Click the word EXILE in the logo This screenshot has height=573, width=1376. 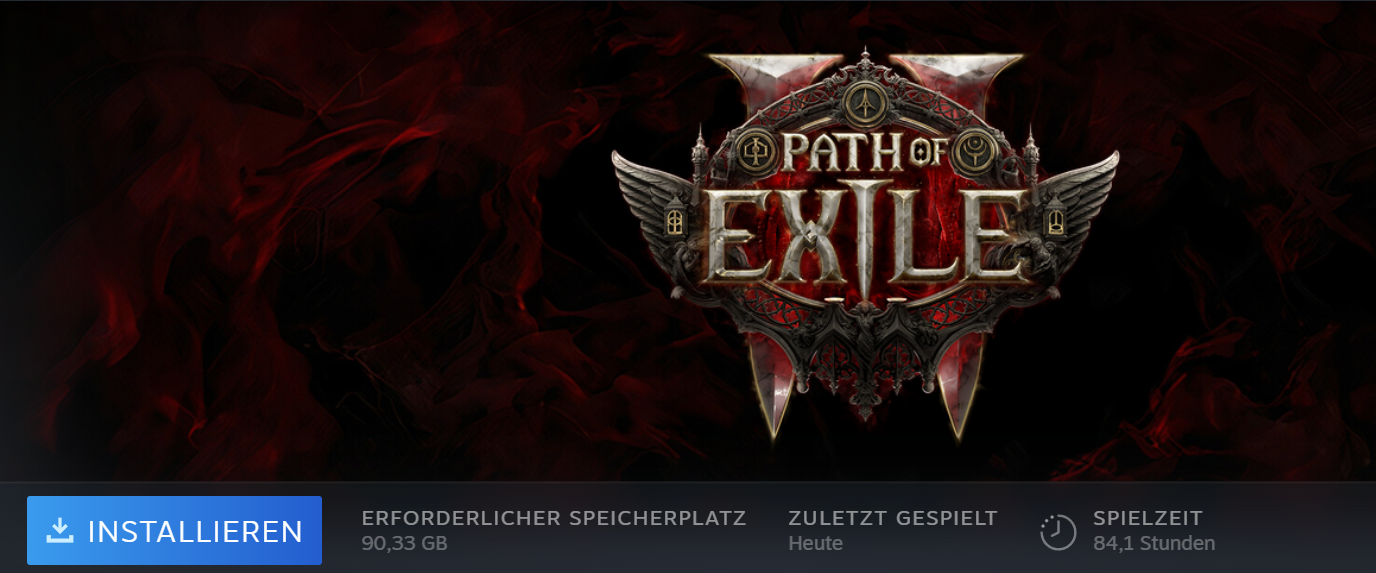coord(865,235)
